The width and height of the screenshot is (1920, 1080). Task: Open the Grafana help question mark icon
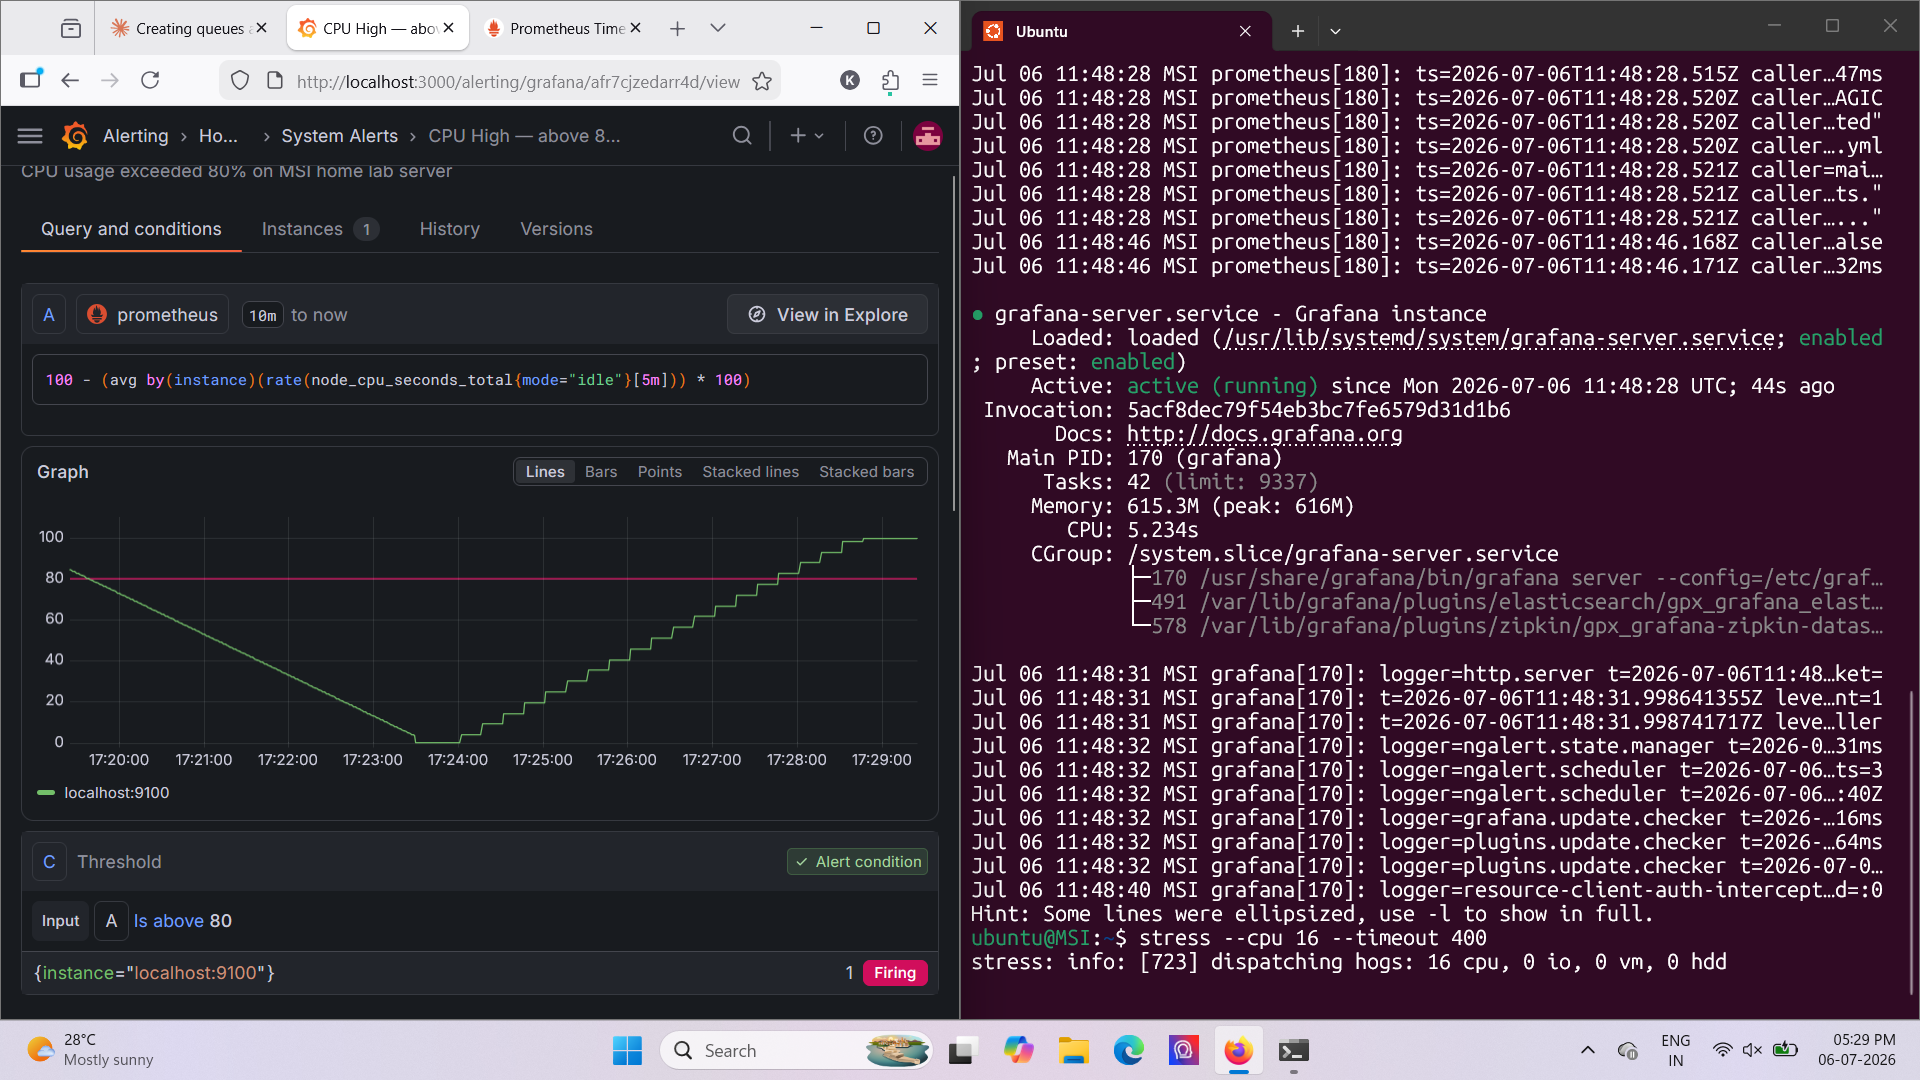tap(873, 136)
